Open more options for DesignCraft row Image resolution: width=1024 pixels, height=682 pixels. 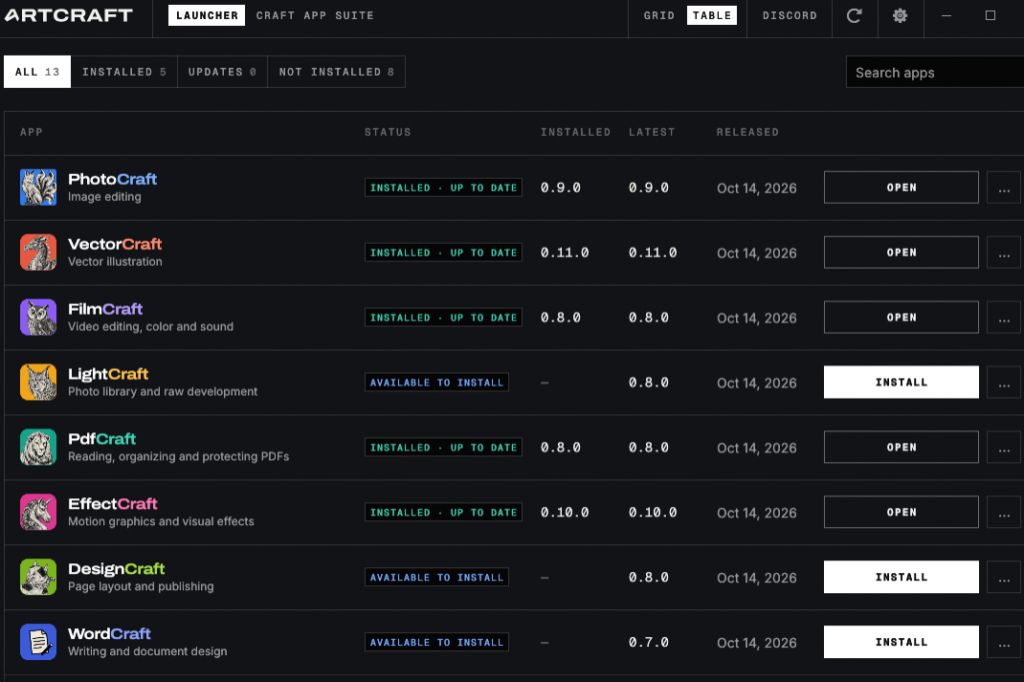click(1004, 577)
